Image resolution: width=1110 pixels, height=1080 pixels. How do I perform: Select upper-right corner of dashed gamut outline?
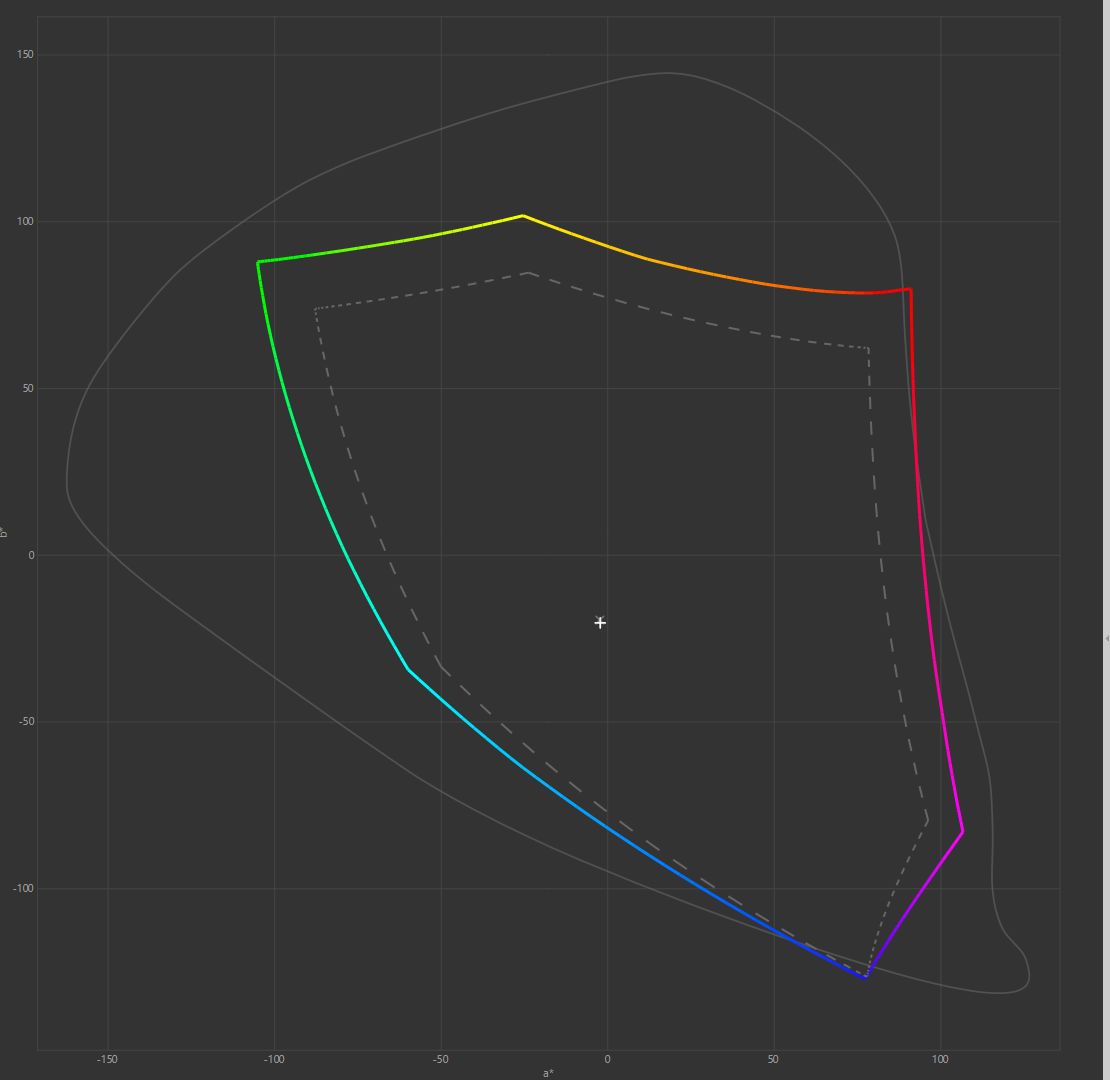[x=868, y=348]
